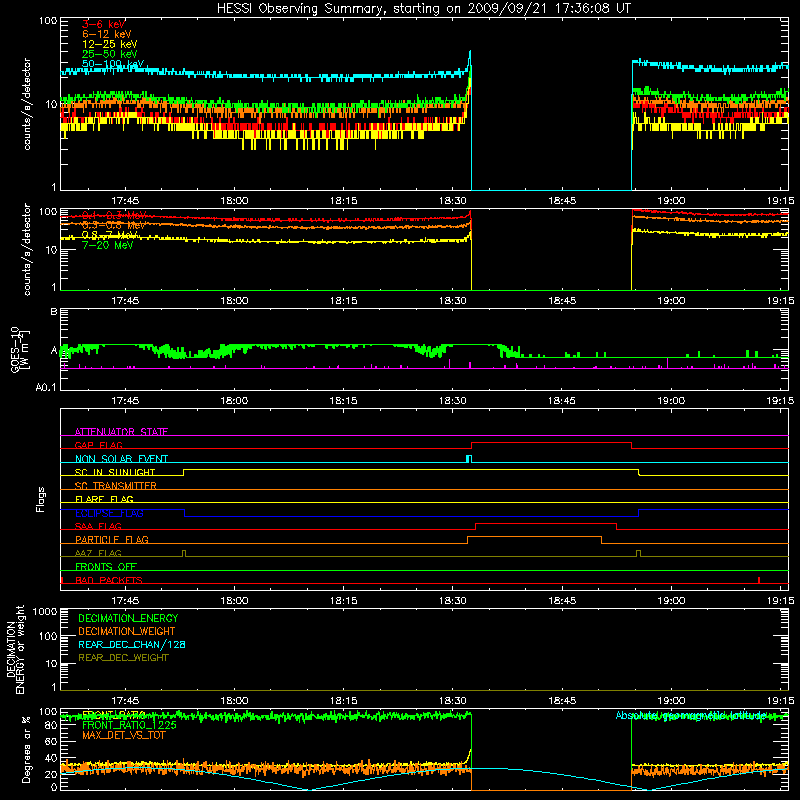The image size is (800, 800).
Task: Click the '19:00' time label under the GOES-10 panel
Action: 671,401
